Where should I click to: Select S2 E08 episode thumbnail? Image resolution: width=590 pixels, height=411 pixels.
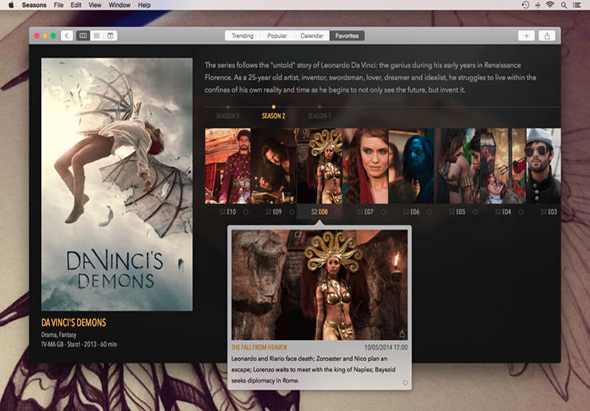[x=319, y=166]
